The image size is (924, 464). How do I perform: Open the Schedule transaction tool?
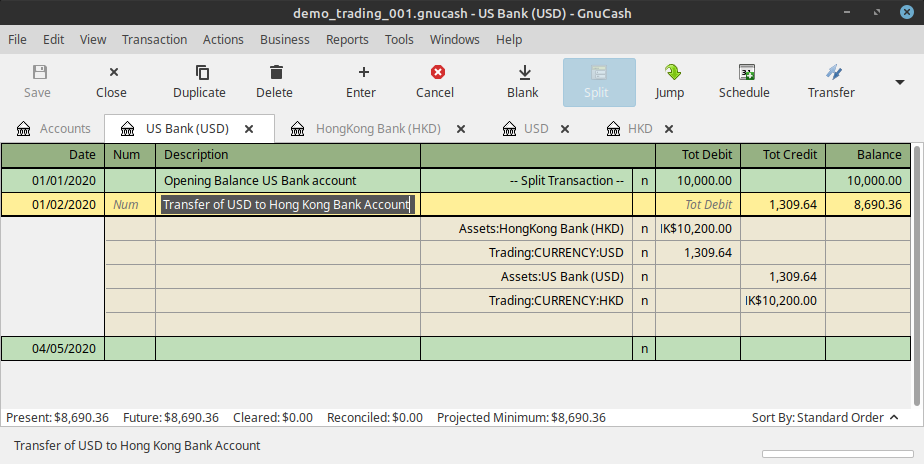pyautogui.click(x=744, y=81)
